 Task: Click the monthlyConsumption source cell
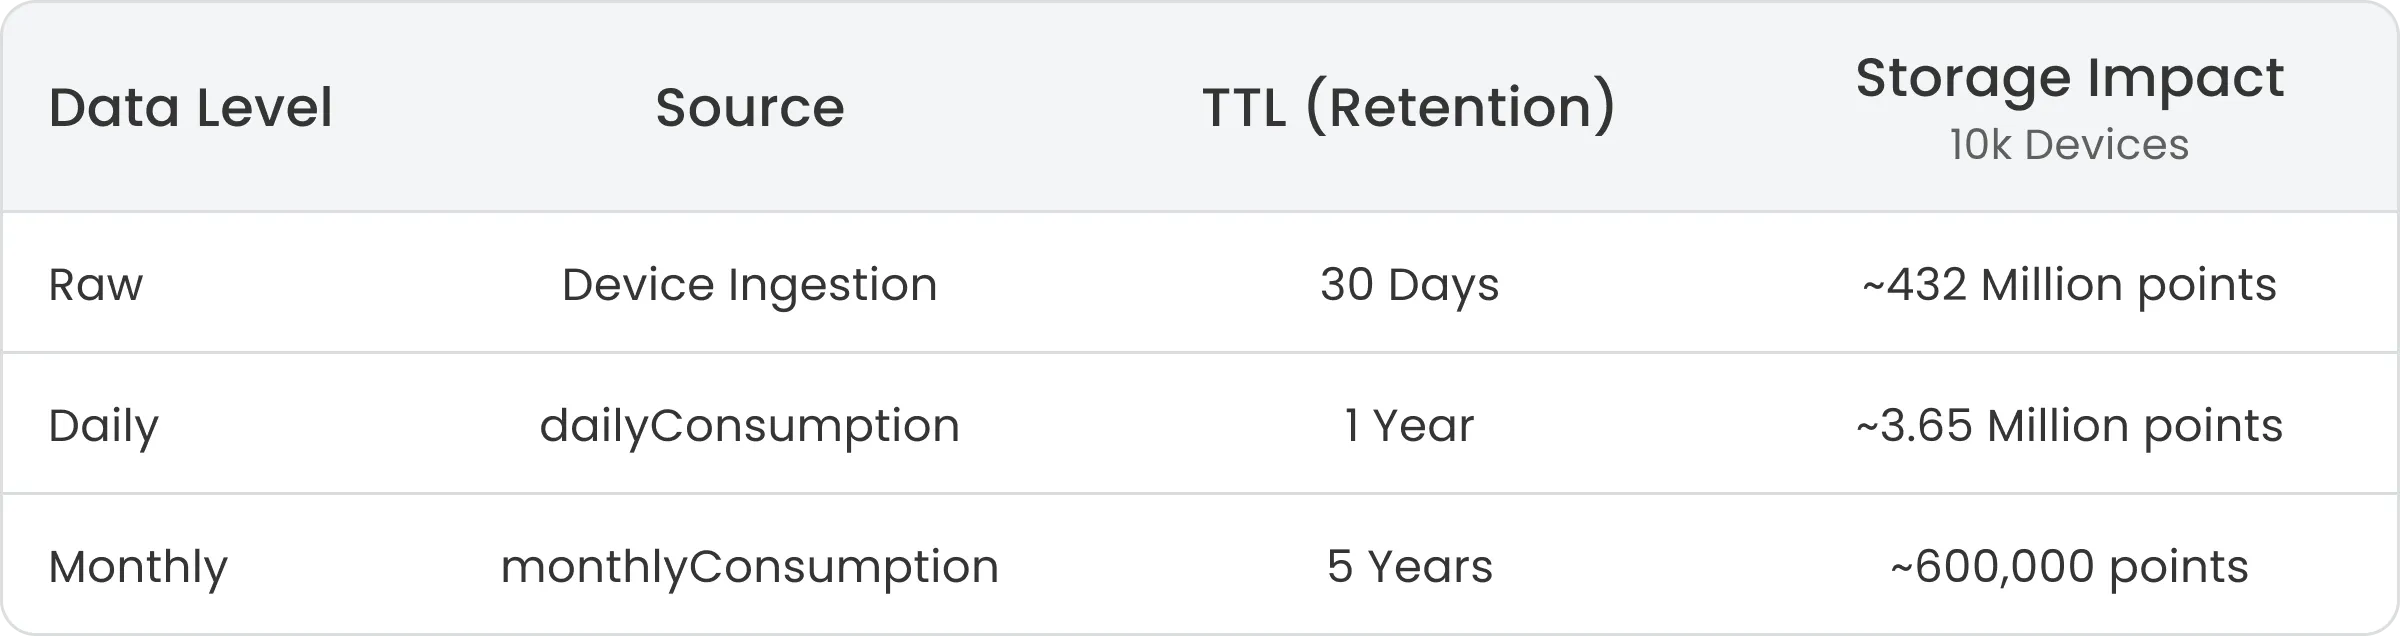pos(750,567)
